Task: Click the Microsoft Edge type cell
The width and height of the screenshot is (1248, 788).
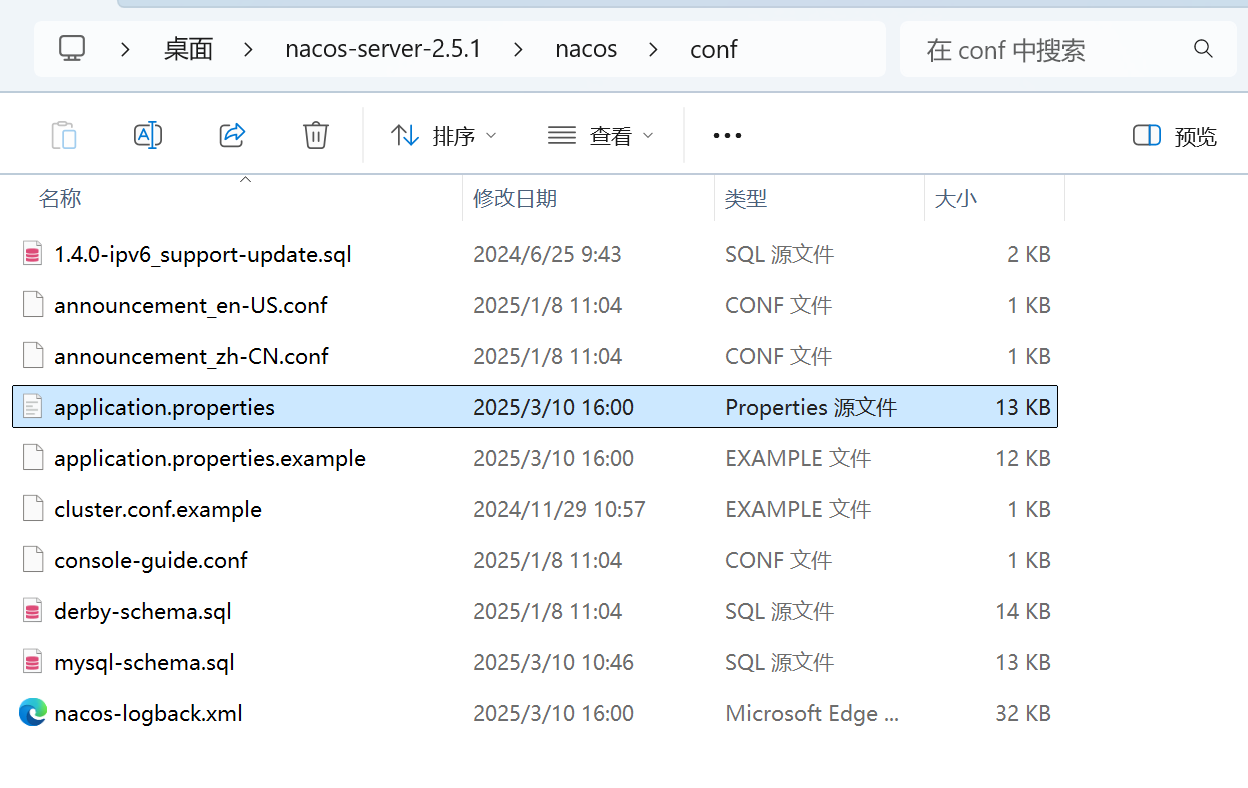Action: pos(812,713)
